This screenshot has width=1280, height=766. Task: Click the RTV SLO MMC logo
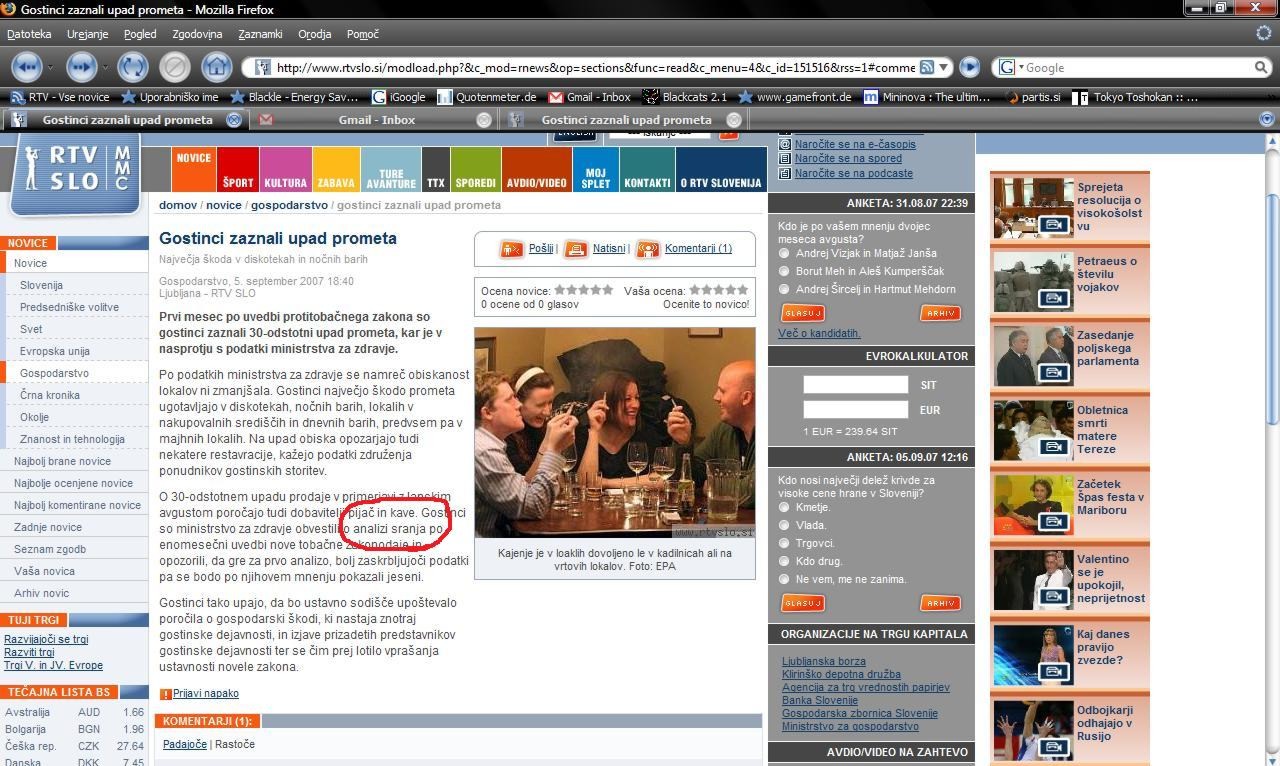[75, 173]
